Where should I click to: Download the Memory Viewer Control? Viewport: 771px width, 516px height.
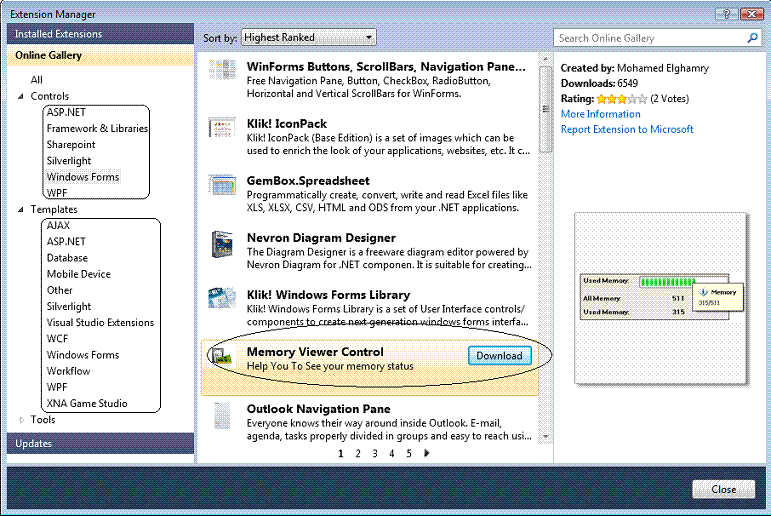[x=500, y=356]
